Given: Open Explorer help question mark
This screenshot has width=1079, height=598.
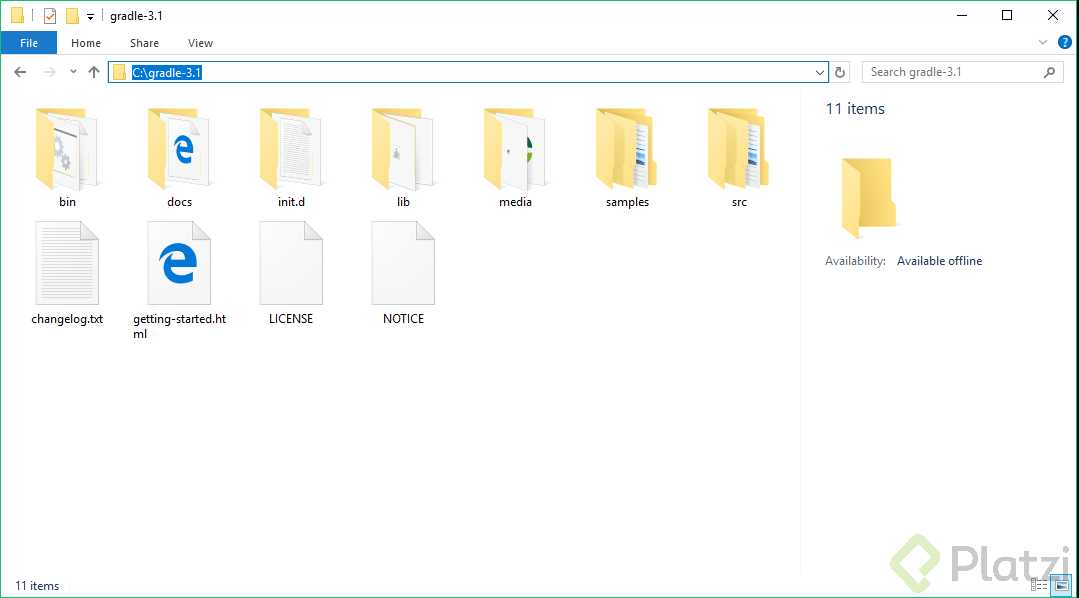Looking at the screenshot, I should (x=1065, y=43).
